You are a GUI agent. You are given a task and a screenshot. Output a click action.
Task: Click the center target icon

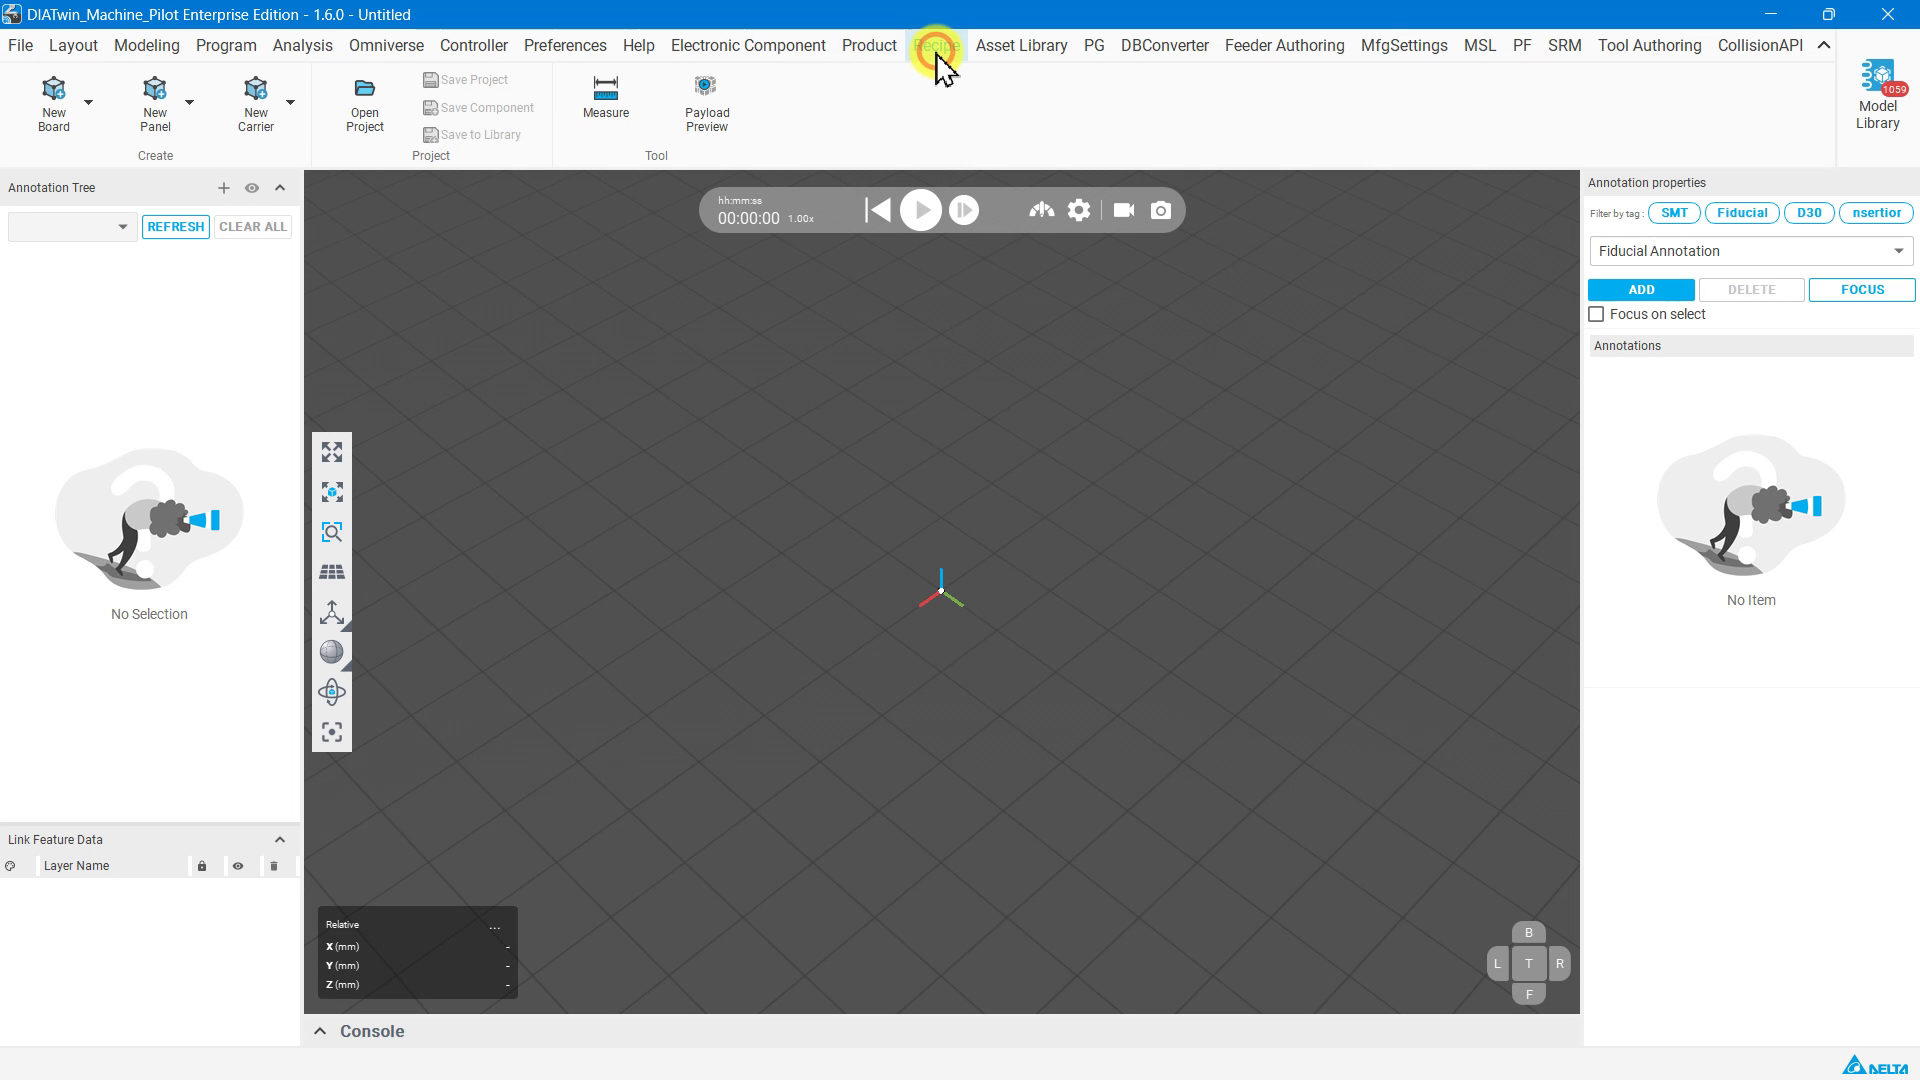pos(332,732)
